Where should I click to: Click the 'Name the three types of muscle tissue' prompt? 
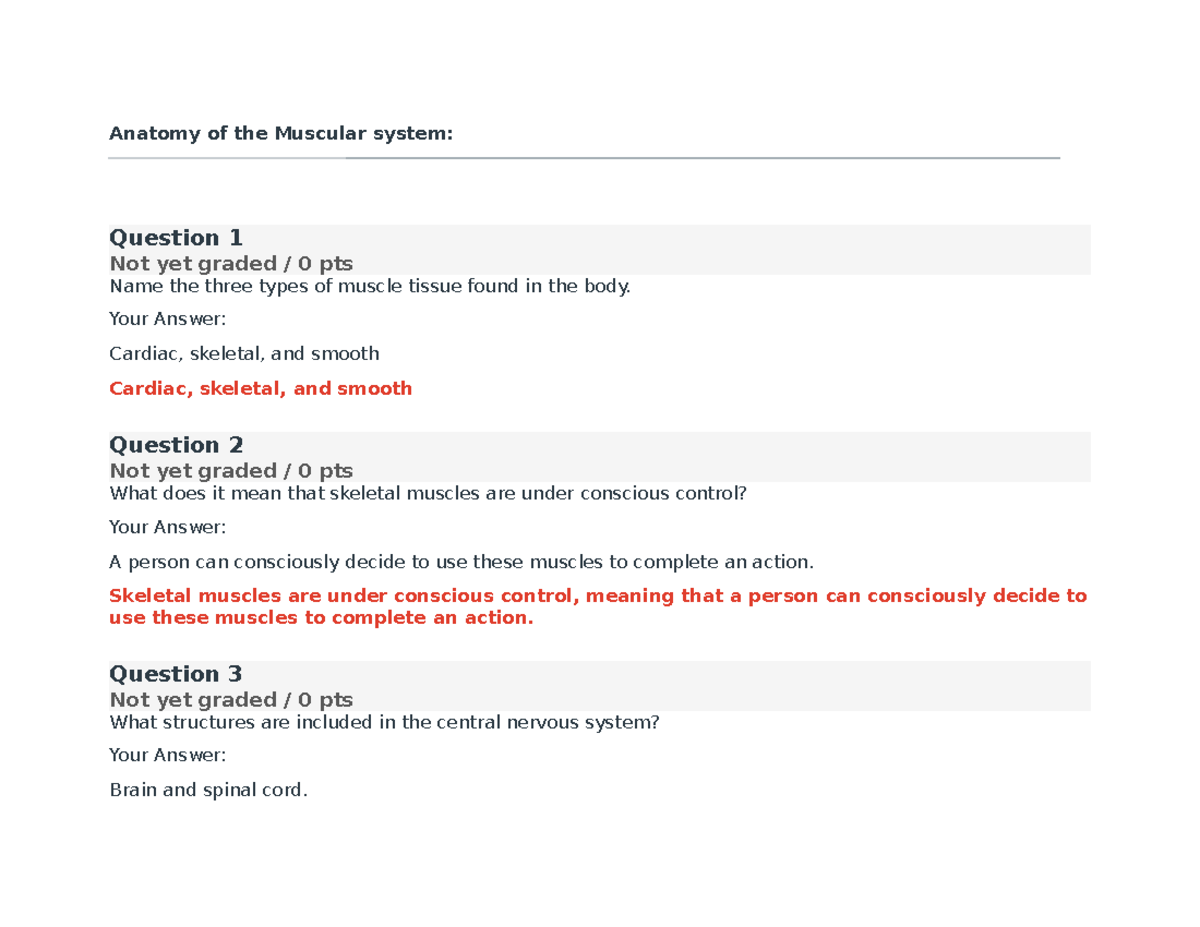pyautogui.click(x=370, y=287)
